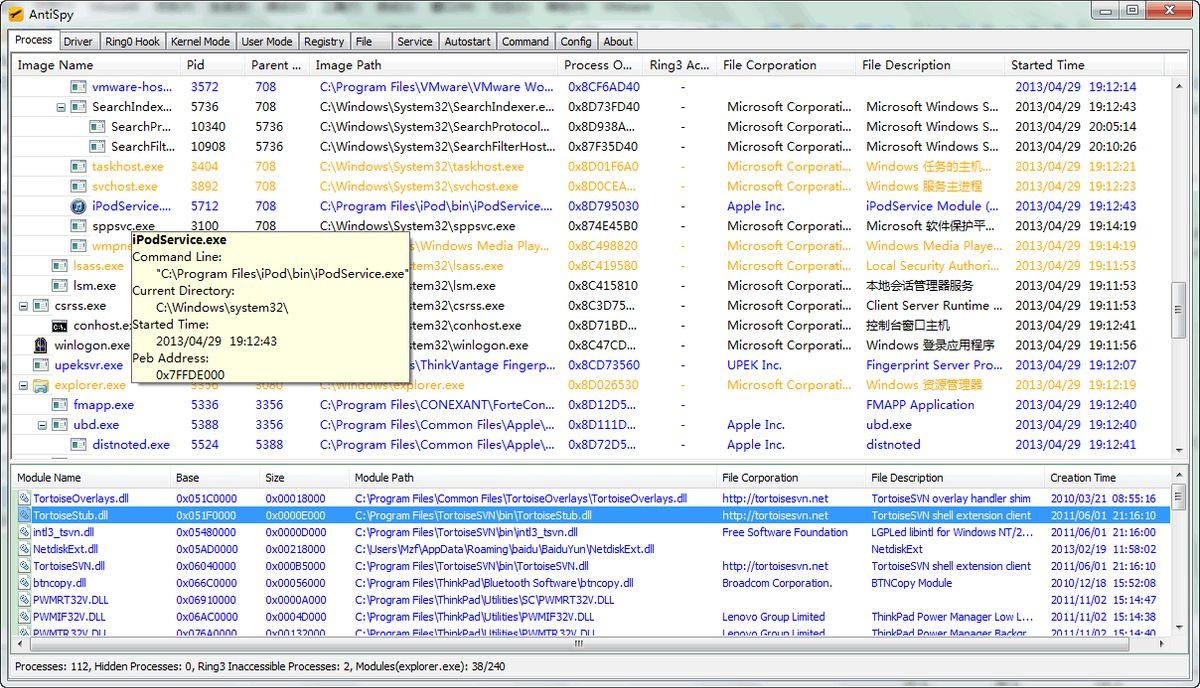Click the 'Broadcom Corporation.' module cell
1200x688 pixels.
pos(777,583)
